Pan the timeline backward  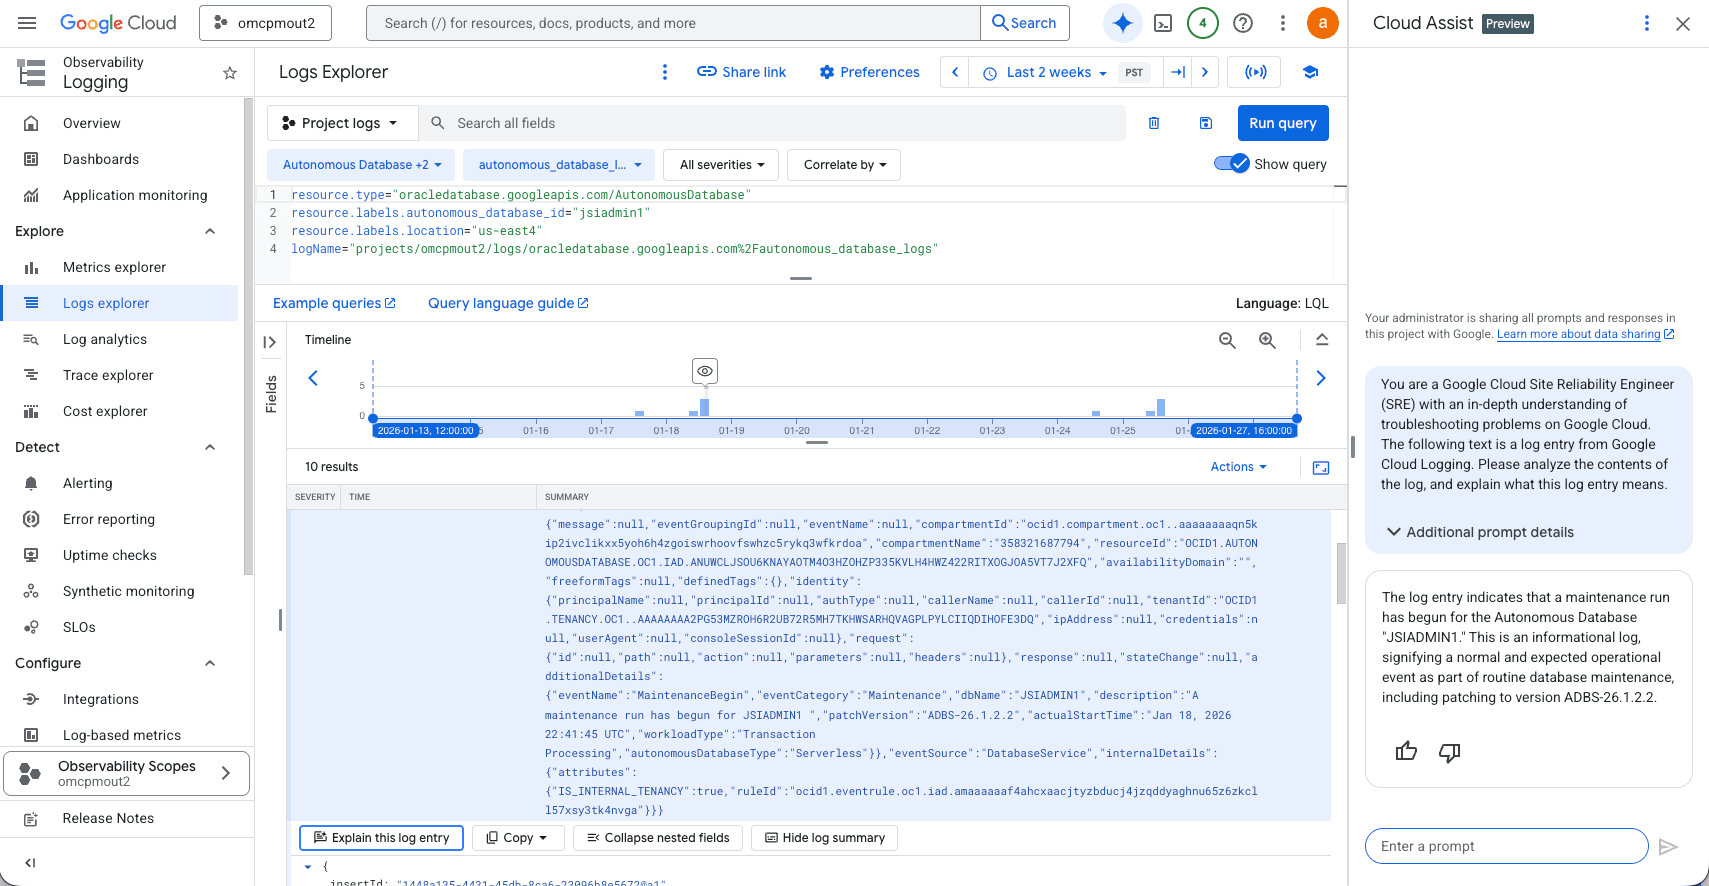tap(313, 378)
